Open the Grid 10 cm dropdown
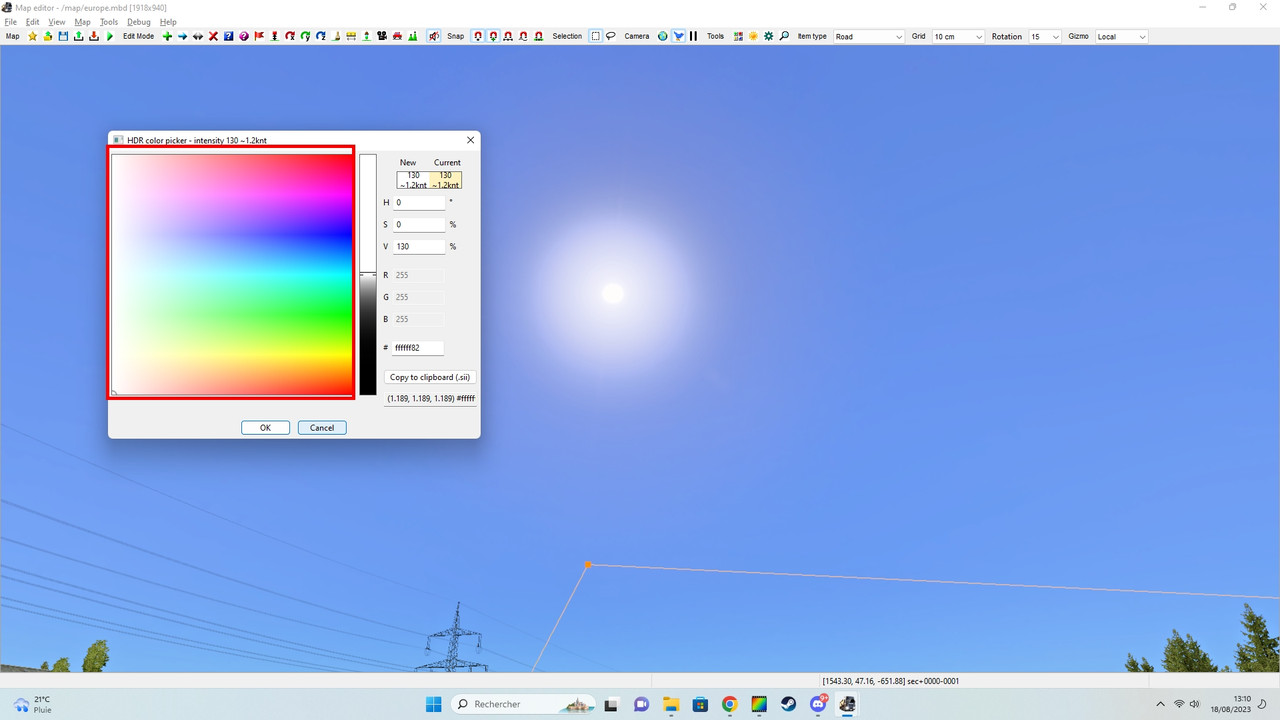1280x720 pixels. tap(958, 36)
